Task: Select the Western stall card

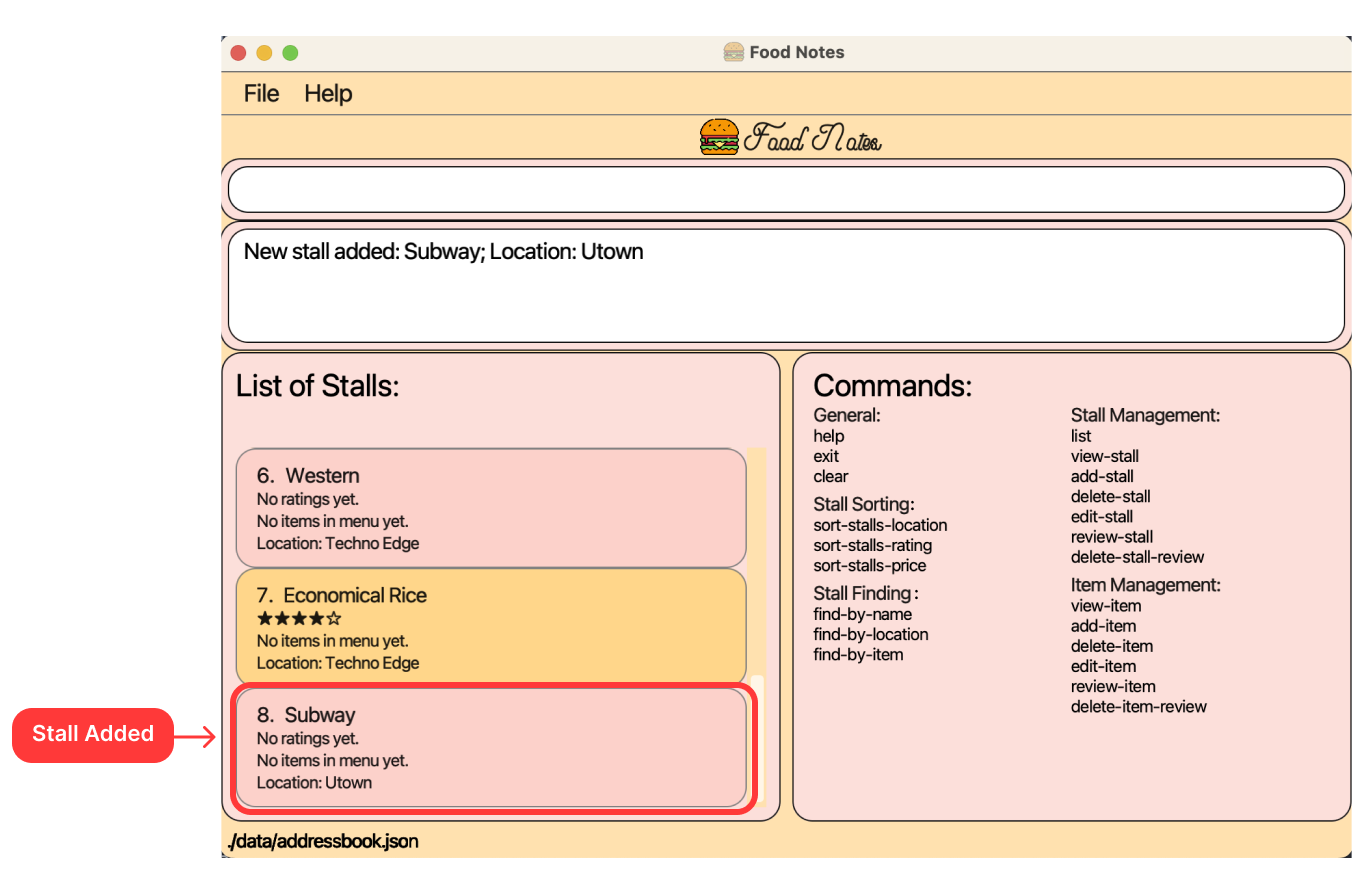Action: pyautogui.click(x=491, y=508)
